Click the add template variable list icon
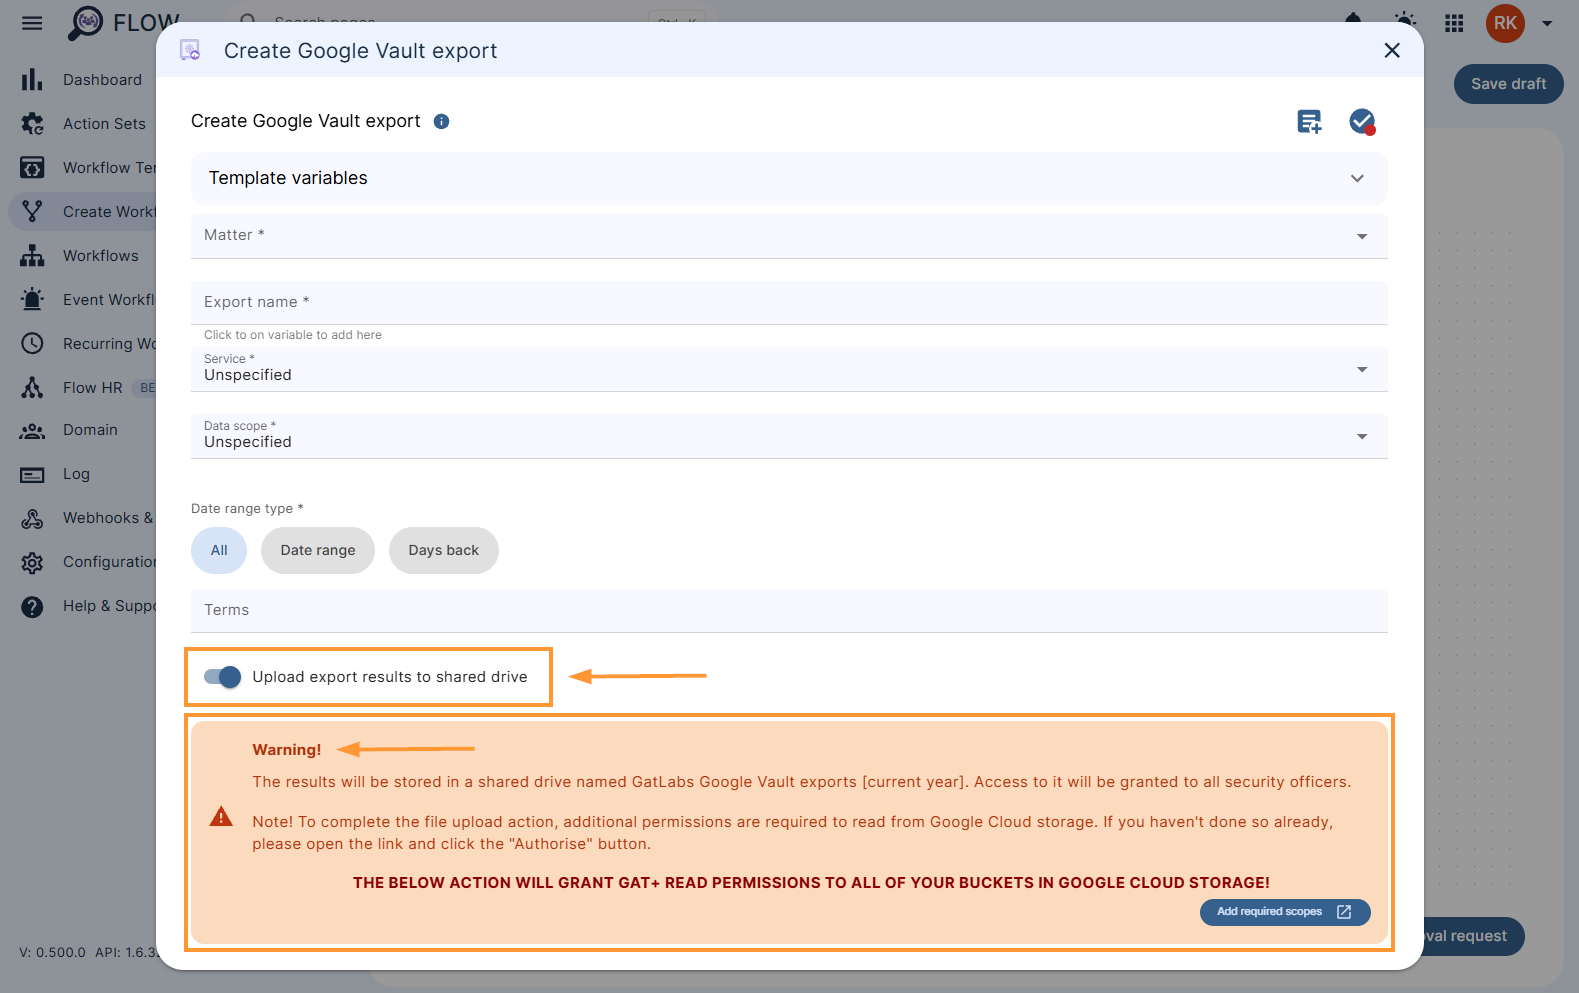Viewport: 1579px width, 993px height. [1309, 122]
